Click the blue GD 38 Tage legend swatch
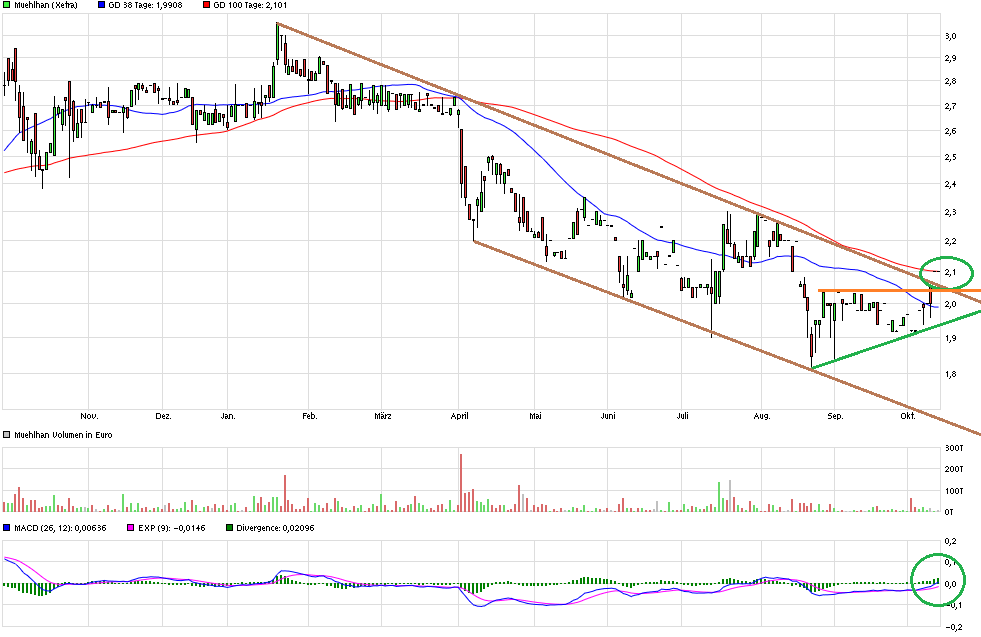This screenshot has width=981, height=637. tap(101, 5)
